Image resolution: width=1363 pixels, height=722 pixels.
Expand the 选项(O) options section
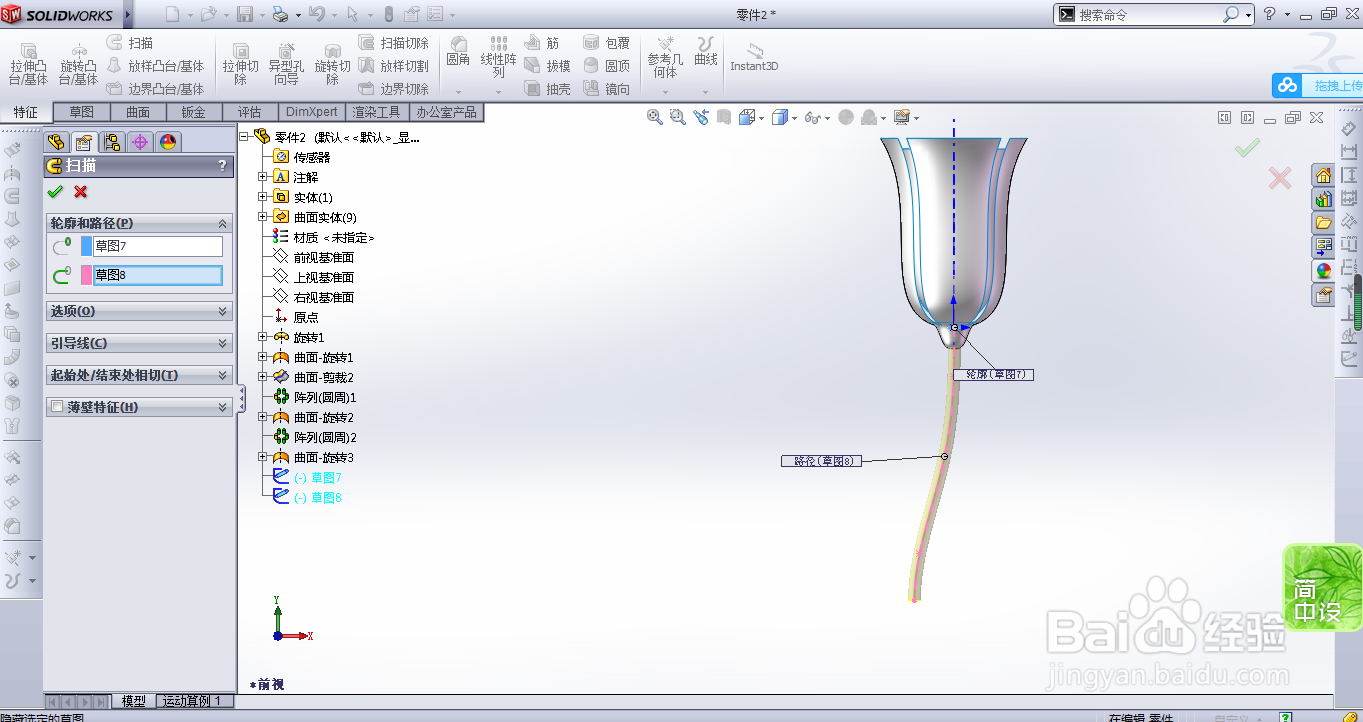click(x=139, y=311)
